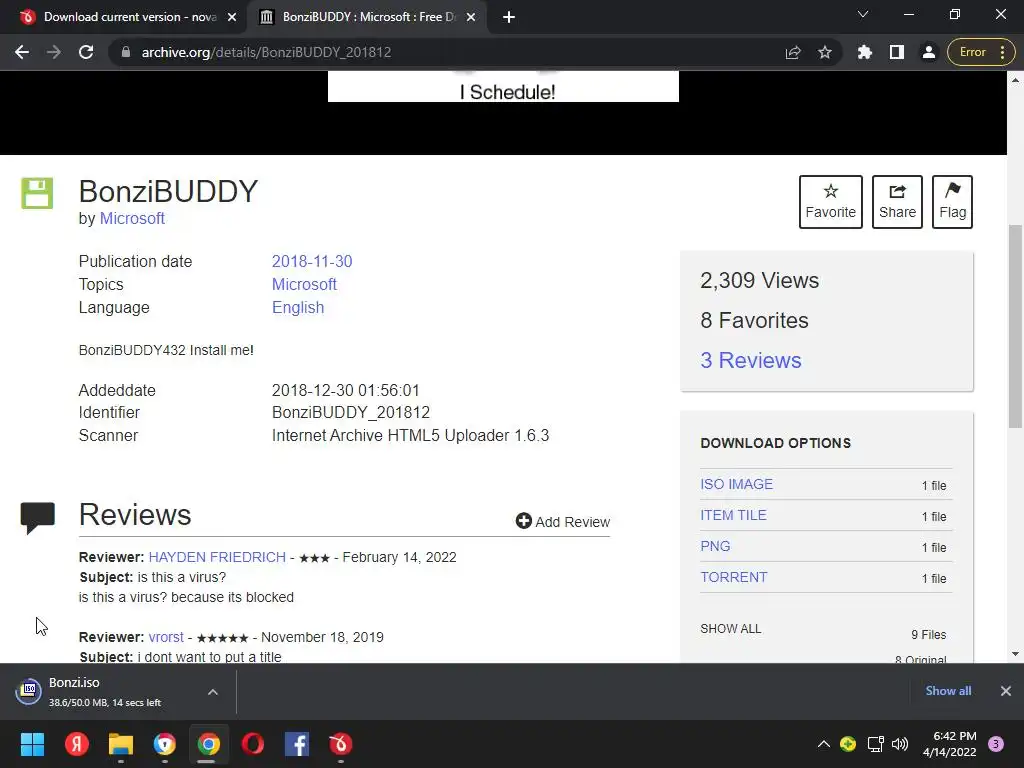
Task: Open the Windows Start menu
Action: 32,744
